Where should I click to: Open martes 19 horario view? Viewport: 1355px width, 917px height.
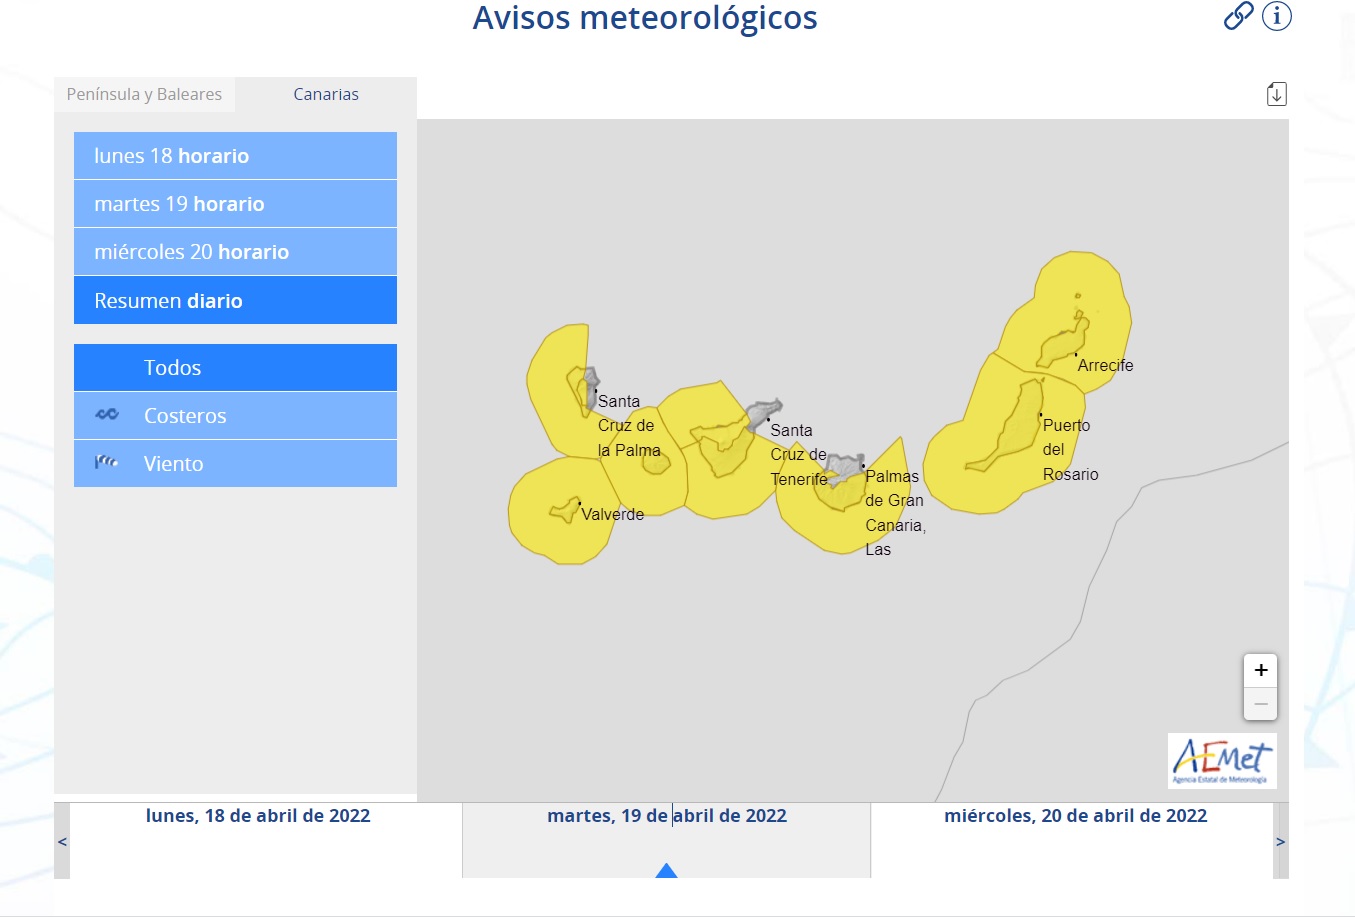pyautogui.click(x=235, y=204)
